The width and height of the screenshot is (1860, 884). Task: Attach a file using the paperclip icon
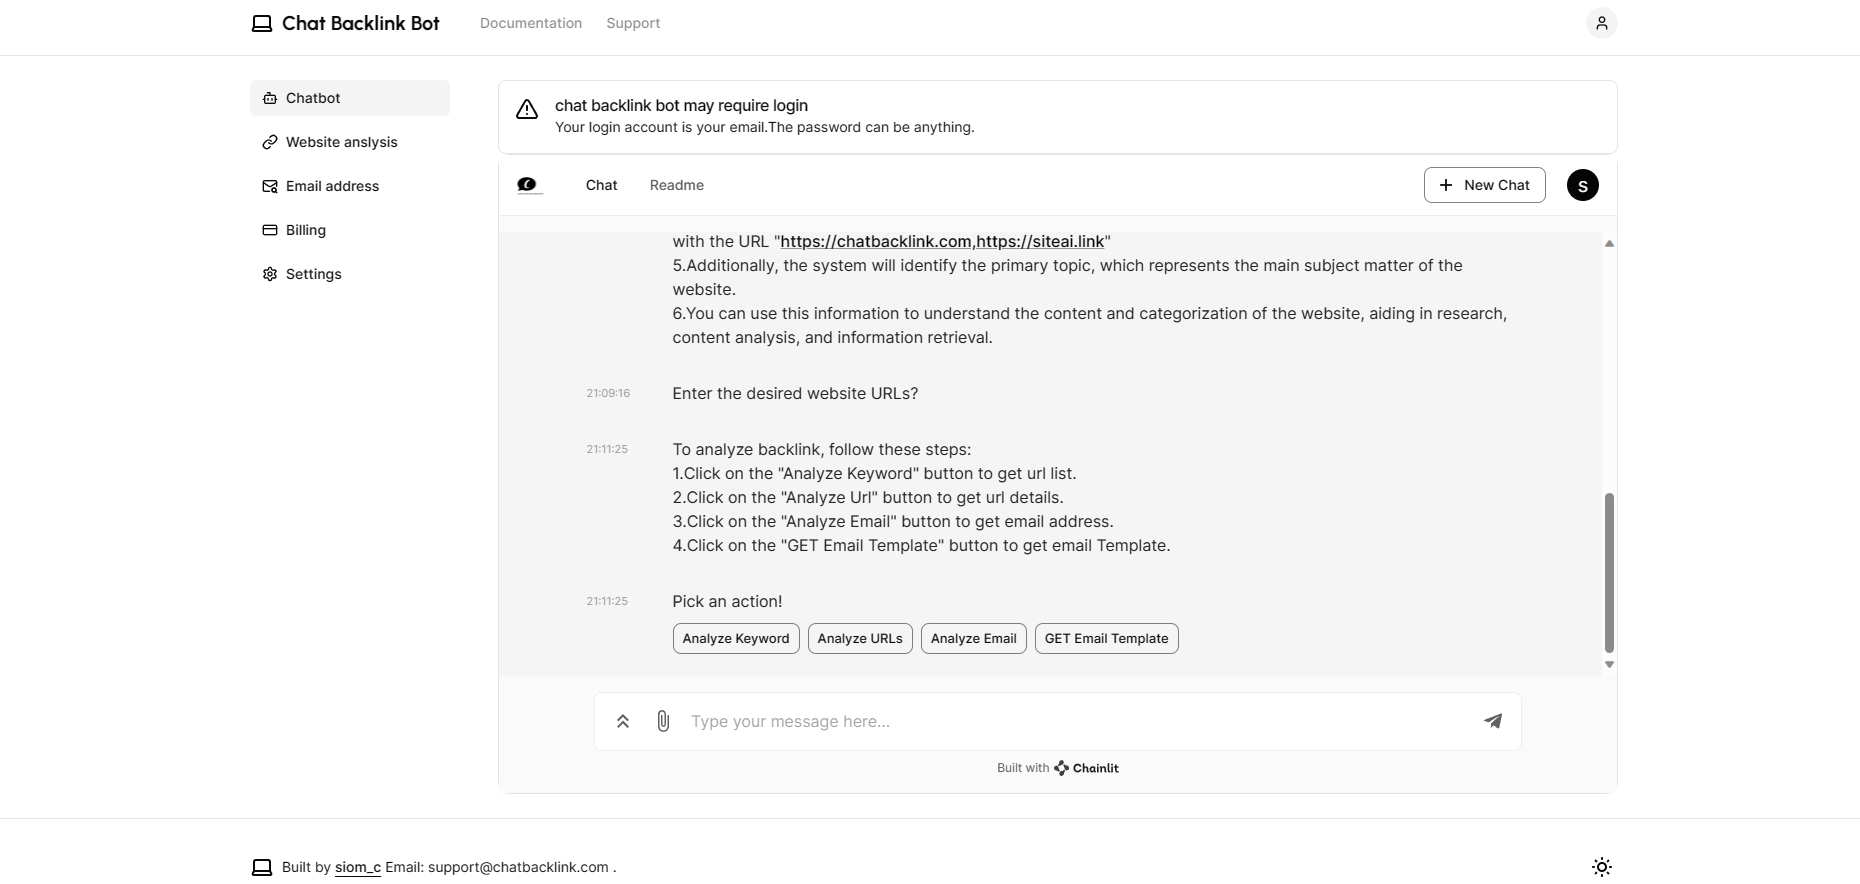[x=663, y=721]
